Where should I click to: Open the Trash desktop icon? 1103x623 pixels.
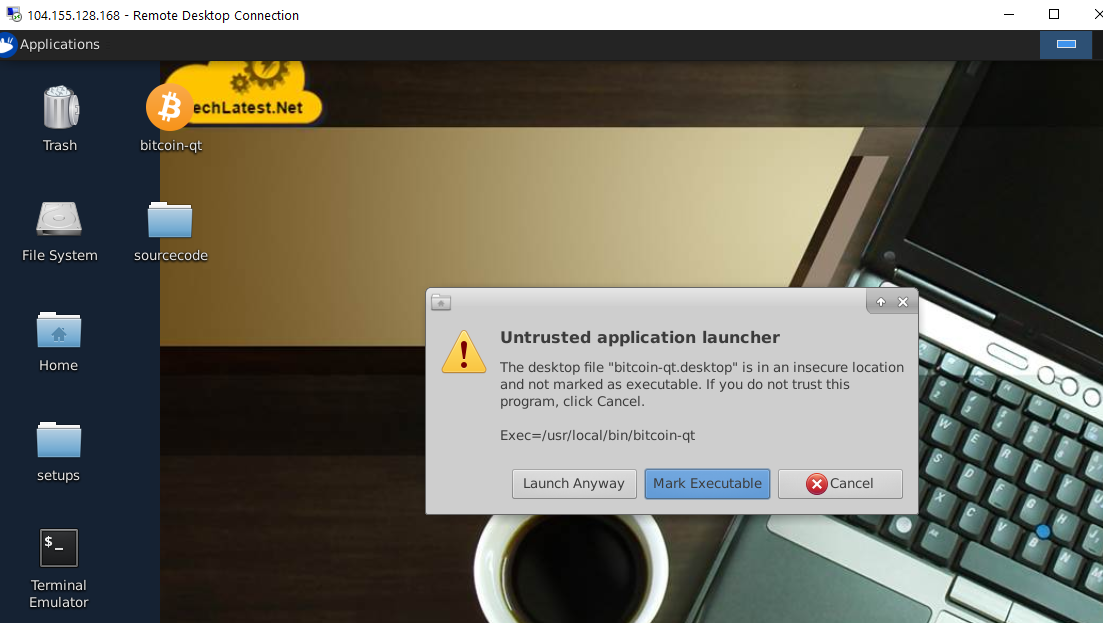[x=60, y=108]
